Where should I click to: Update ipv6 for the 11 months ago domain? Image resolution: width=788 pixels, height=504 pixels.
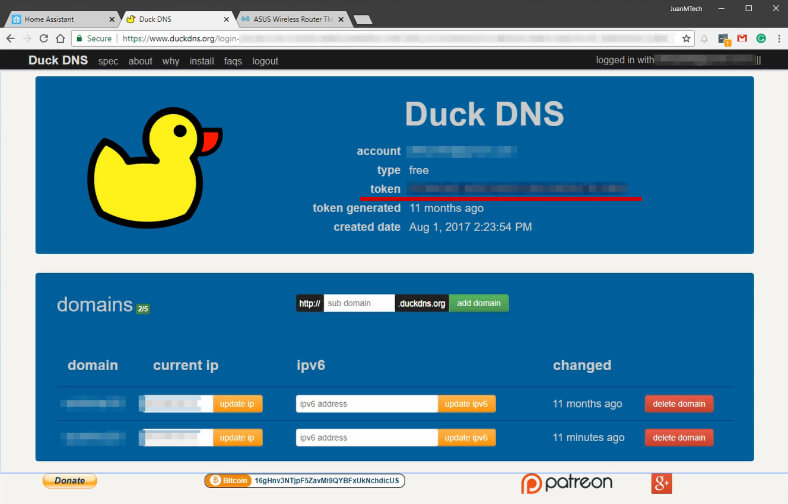[466, 404]
